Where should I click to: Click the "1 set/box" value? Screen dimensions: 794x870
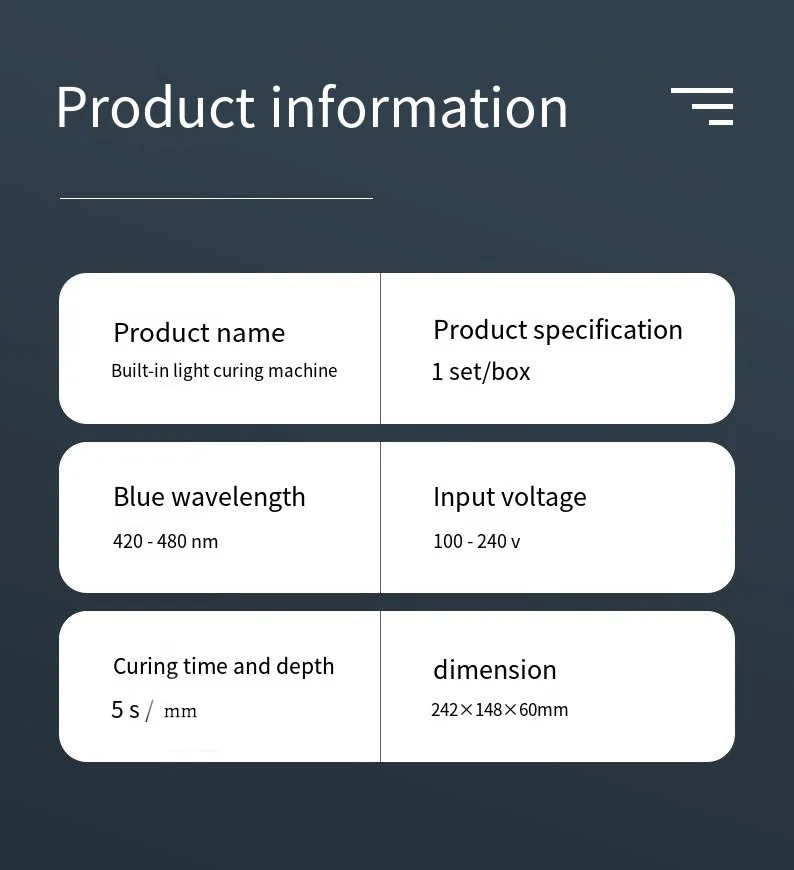click(481, 372)
